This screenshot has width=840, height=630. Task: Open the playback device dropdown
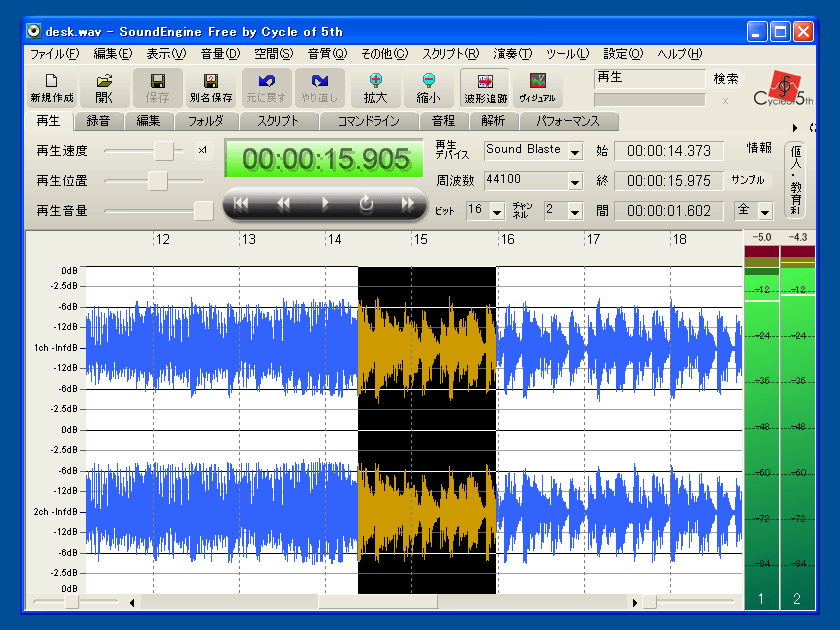coord(575,152)
